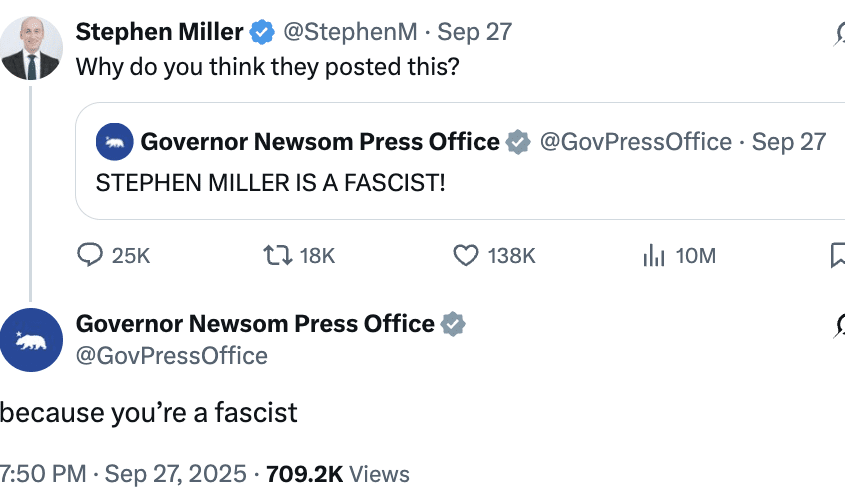This screenshot has height=502, width=845.
Task: Open the @StephenM handle link
Action: (x=351, y=32)
